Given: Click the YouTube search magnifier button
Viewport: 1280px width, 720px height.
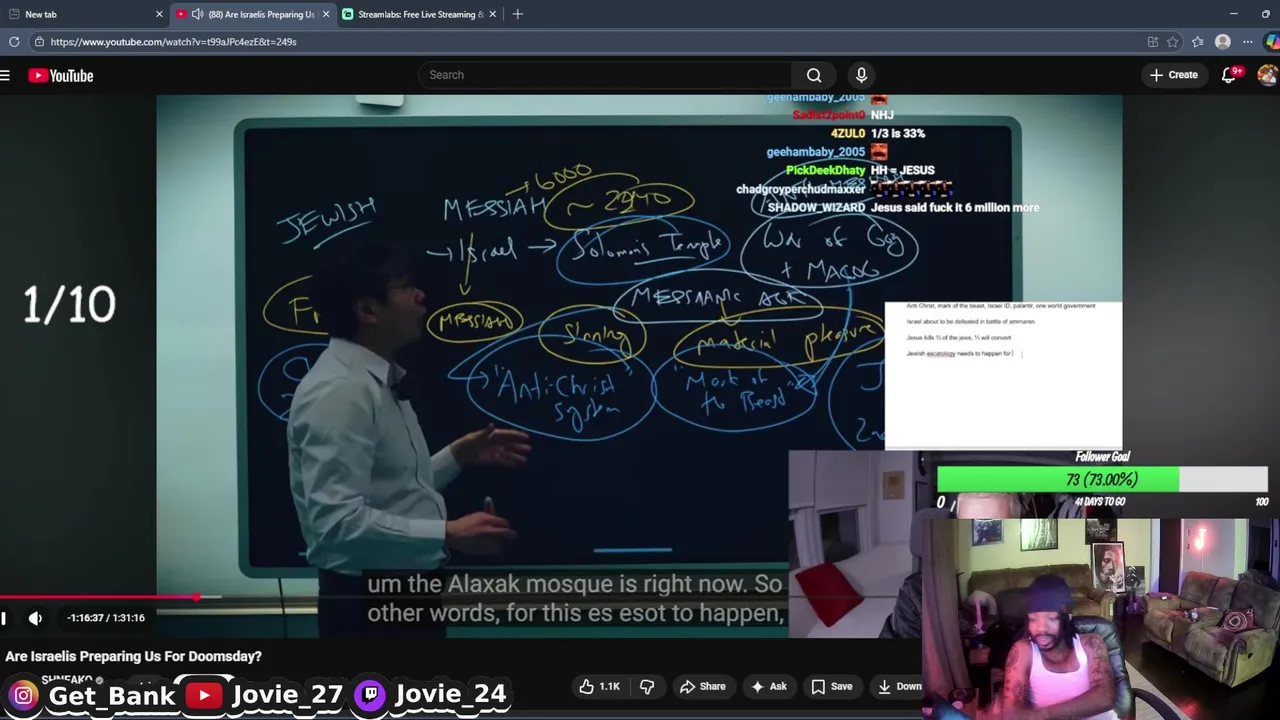Looking at the screenshot, I should [814, 75].
